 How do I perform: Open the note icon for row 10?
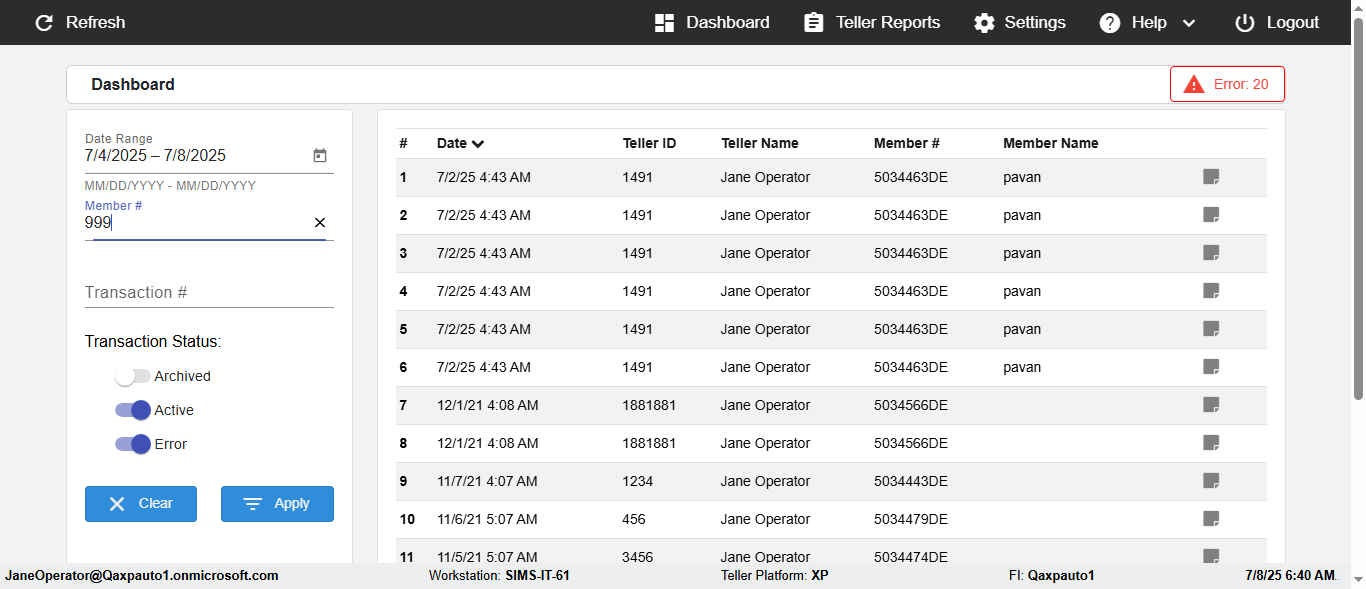[1211, 519]
